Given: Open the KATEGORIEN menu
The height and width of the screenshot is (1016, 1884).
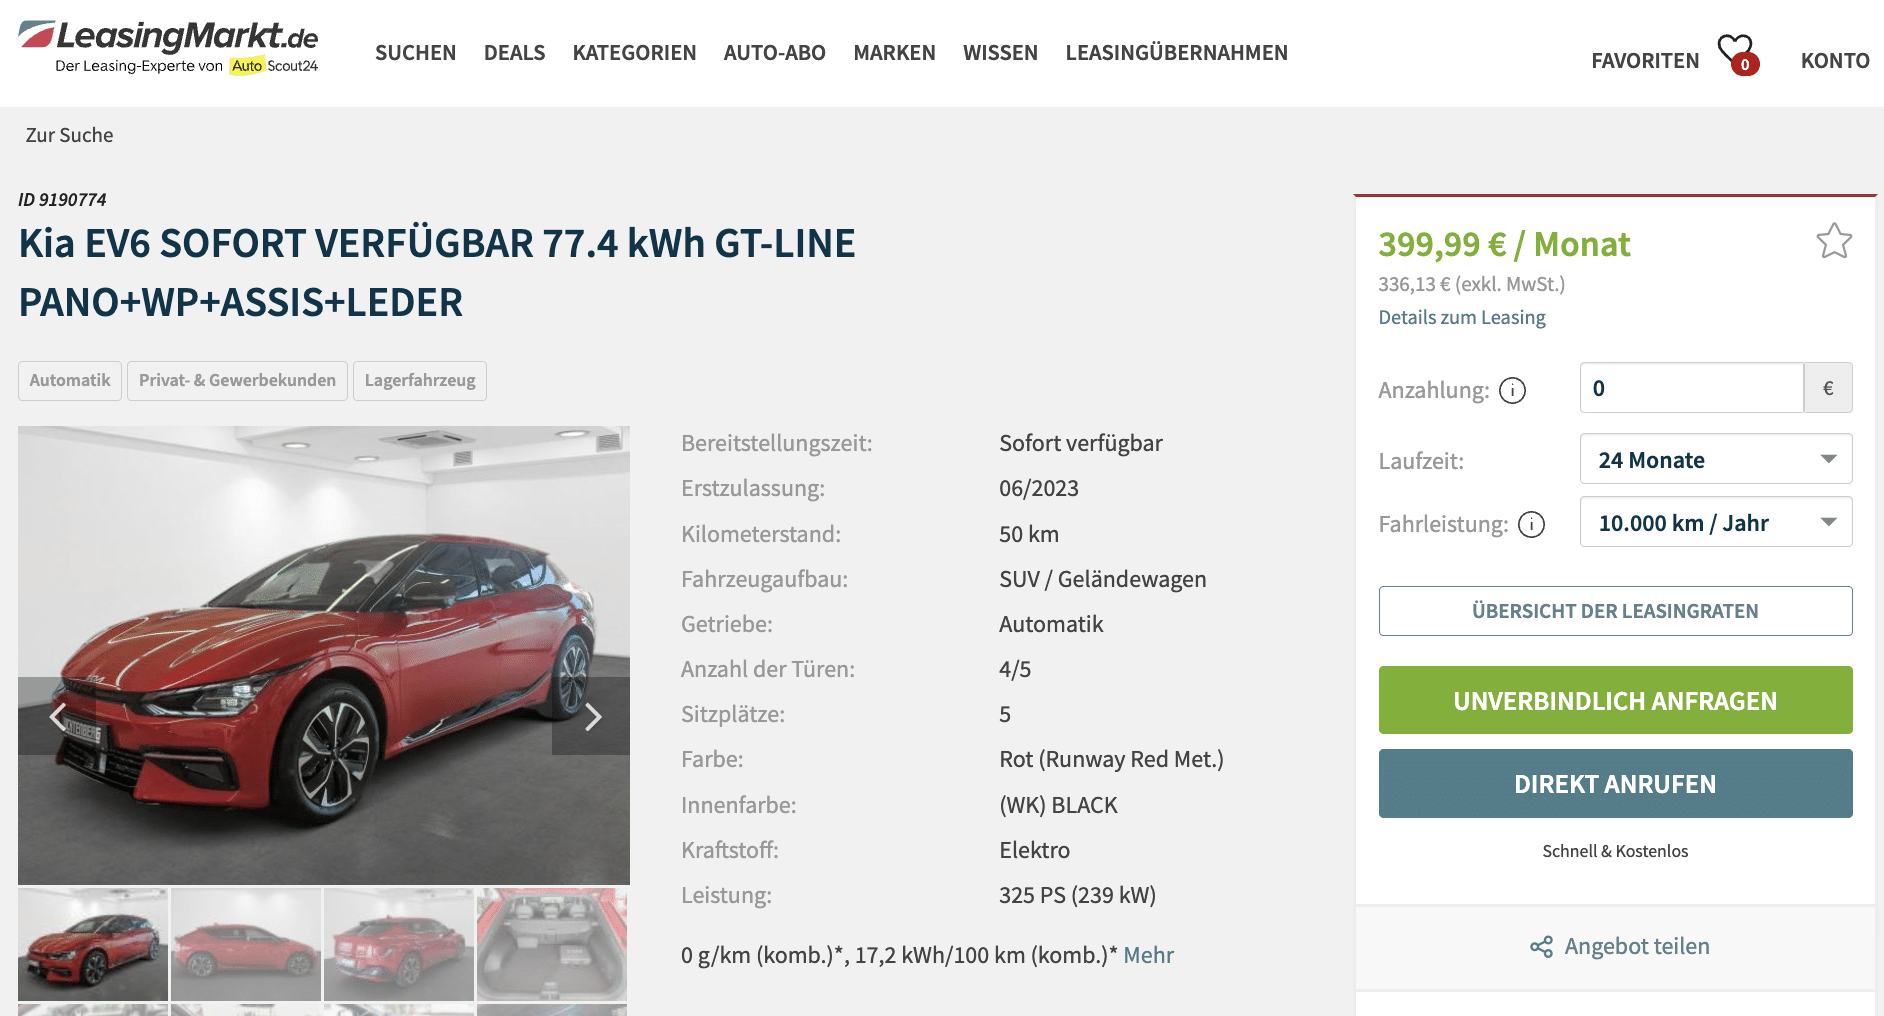Looking at the screenshot, I should 634,53.
